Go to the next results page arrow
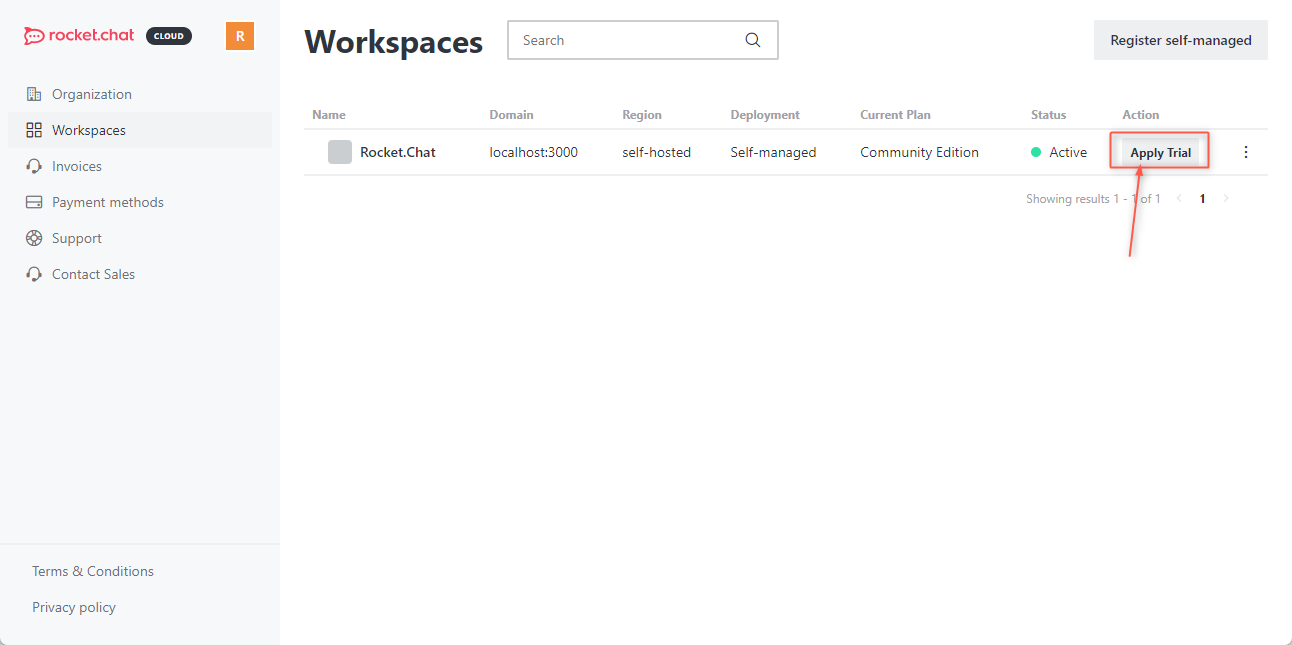Image resolution: width=1292 pixels, height=645 pixels. (1226, 199)
